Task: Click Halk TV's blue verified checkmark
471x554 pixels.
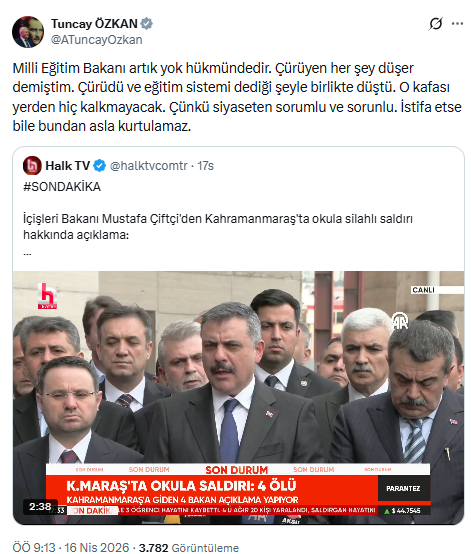Action: (x=100, y=165)
